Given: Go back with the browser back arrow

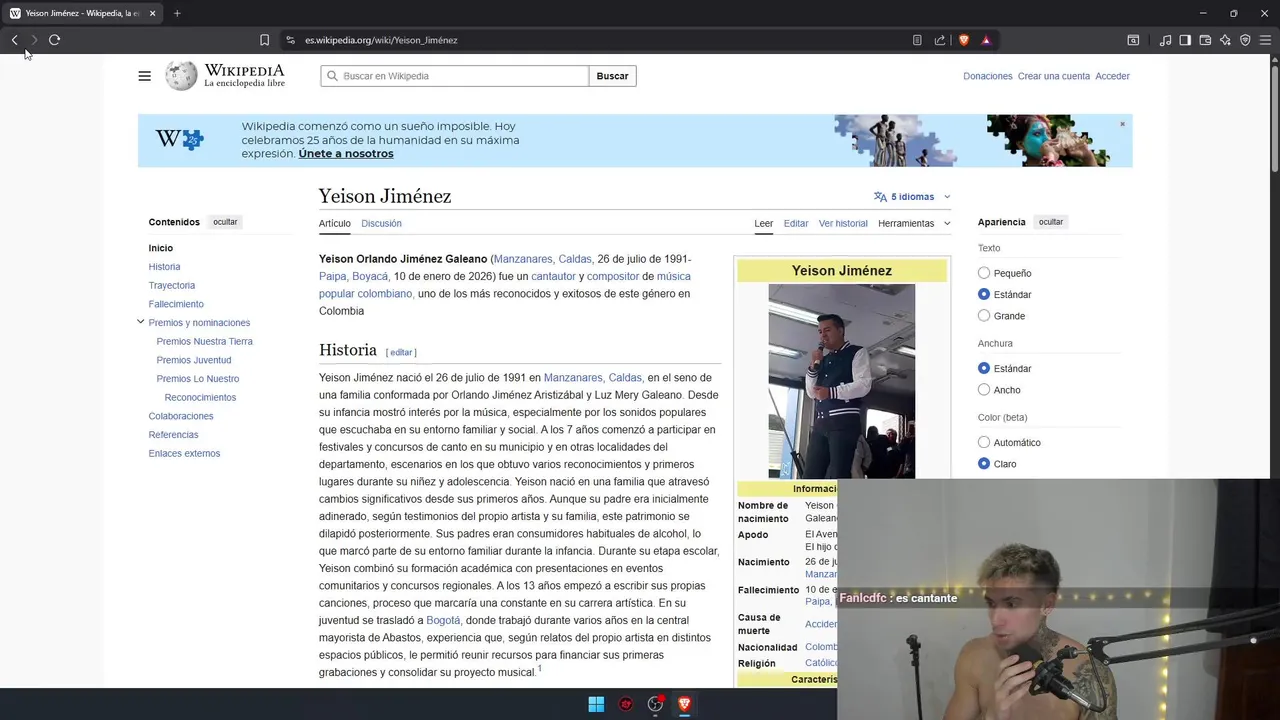Looking at the screenshot, I should (x=14, y=40).
